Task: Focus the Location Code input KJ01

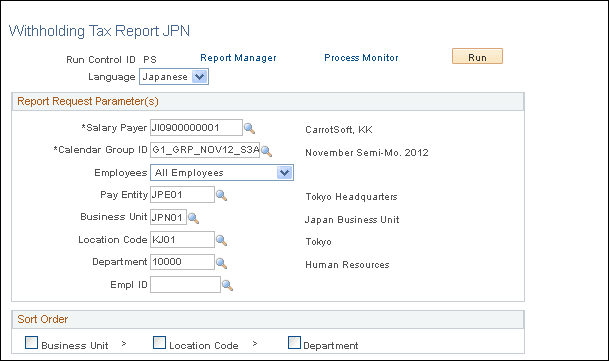Action: 182,239
